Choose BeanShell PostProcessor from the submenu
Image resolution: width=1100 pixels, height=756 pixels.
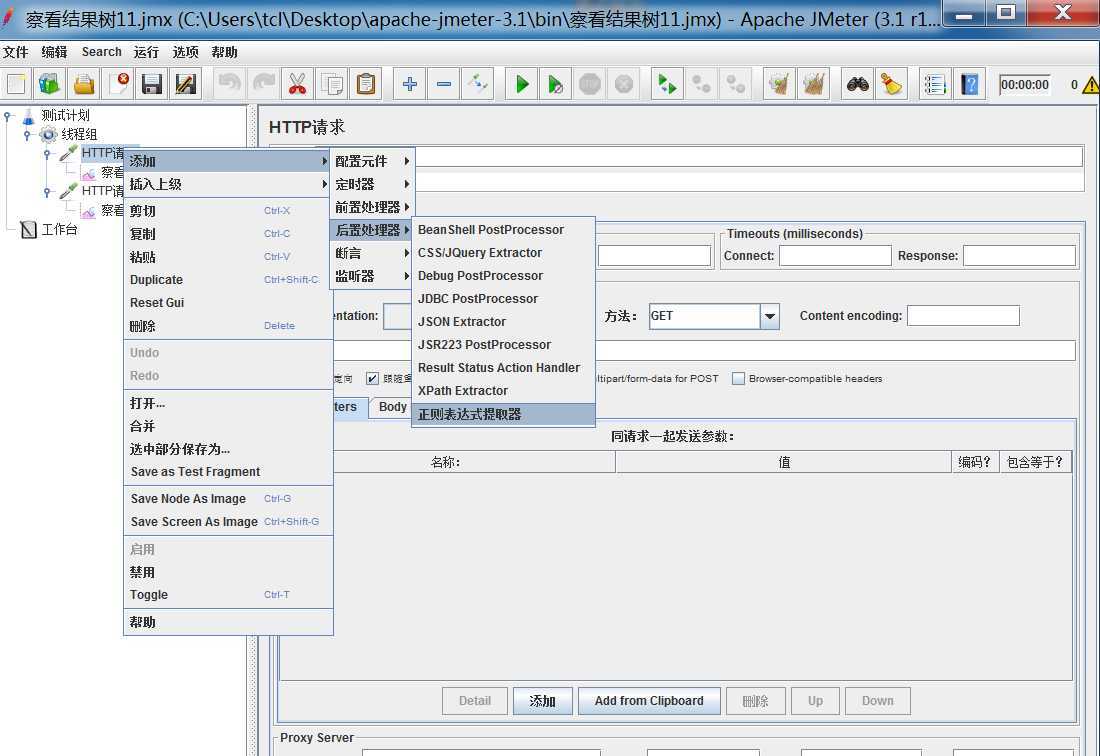(503, 230)
